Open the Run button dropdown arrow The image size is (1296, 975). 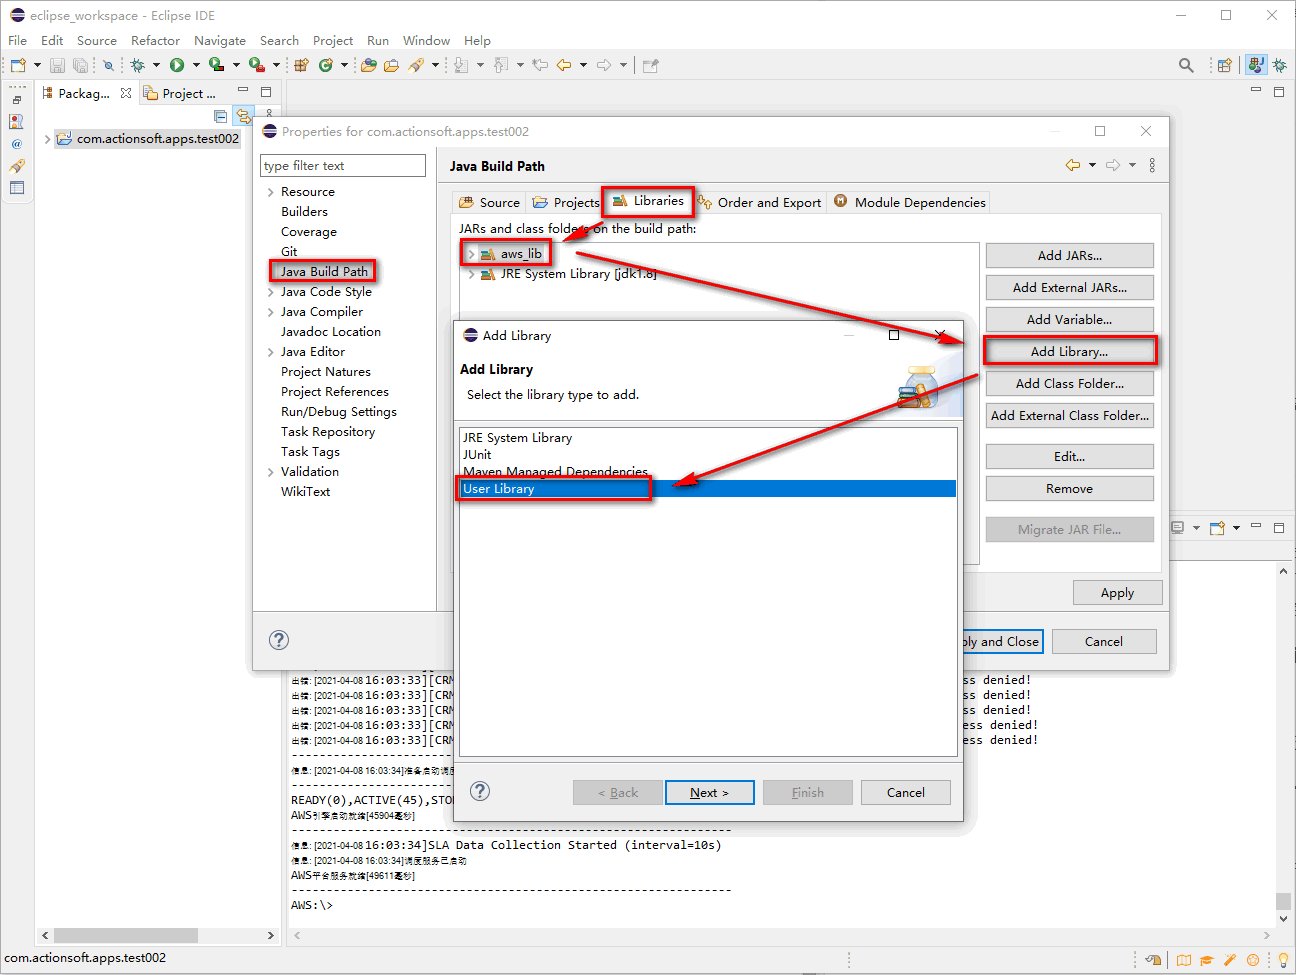point(196,65)
